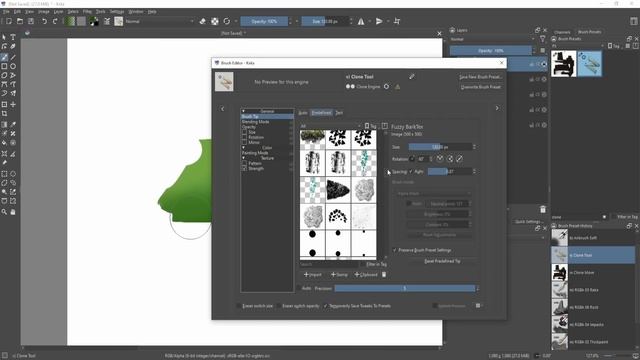Select the Color Sampler eyedropper tool

(x=13, y=124)
